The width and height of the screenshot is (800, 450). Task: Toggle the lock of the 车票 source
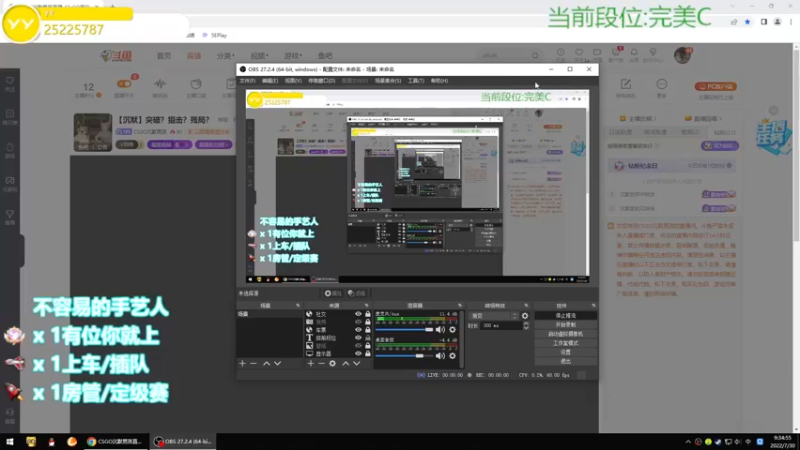(367, 330)
